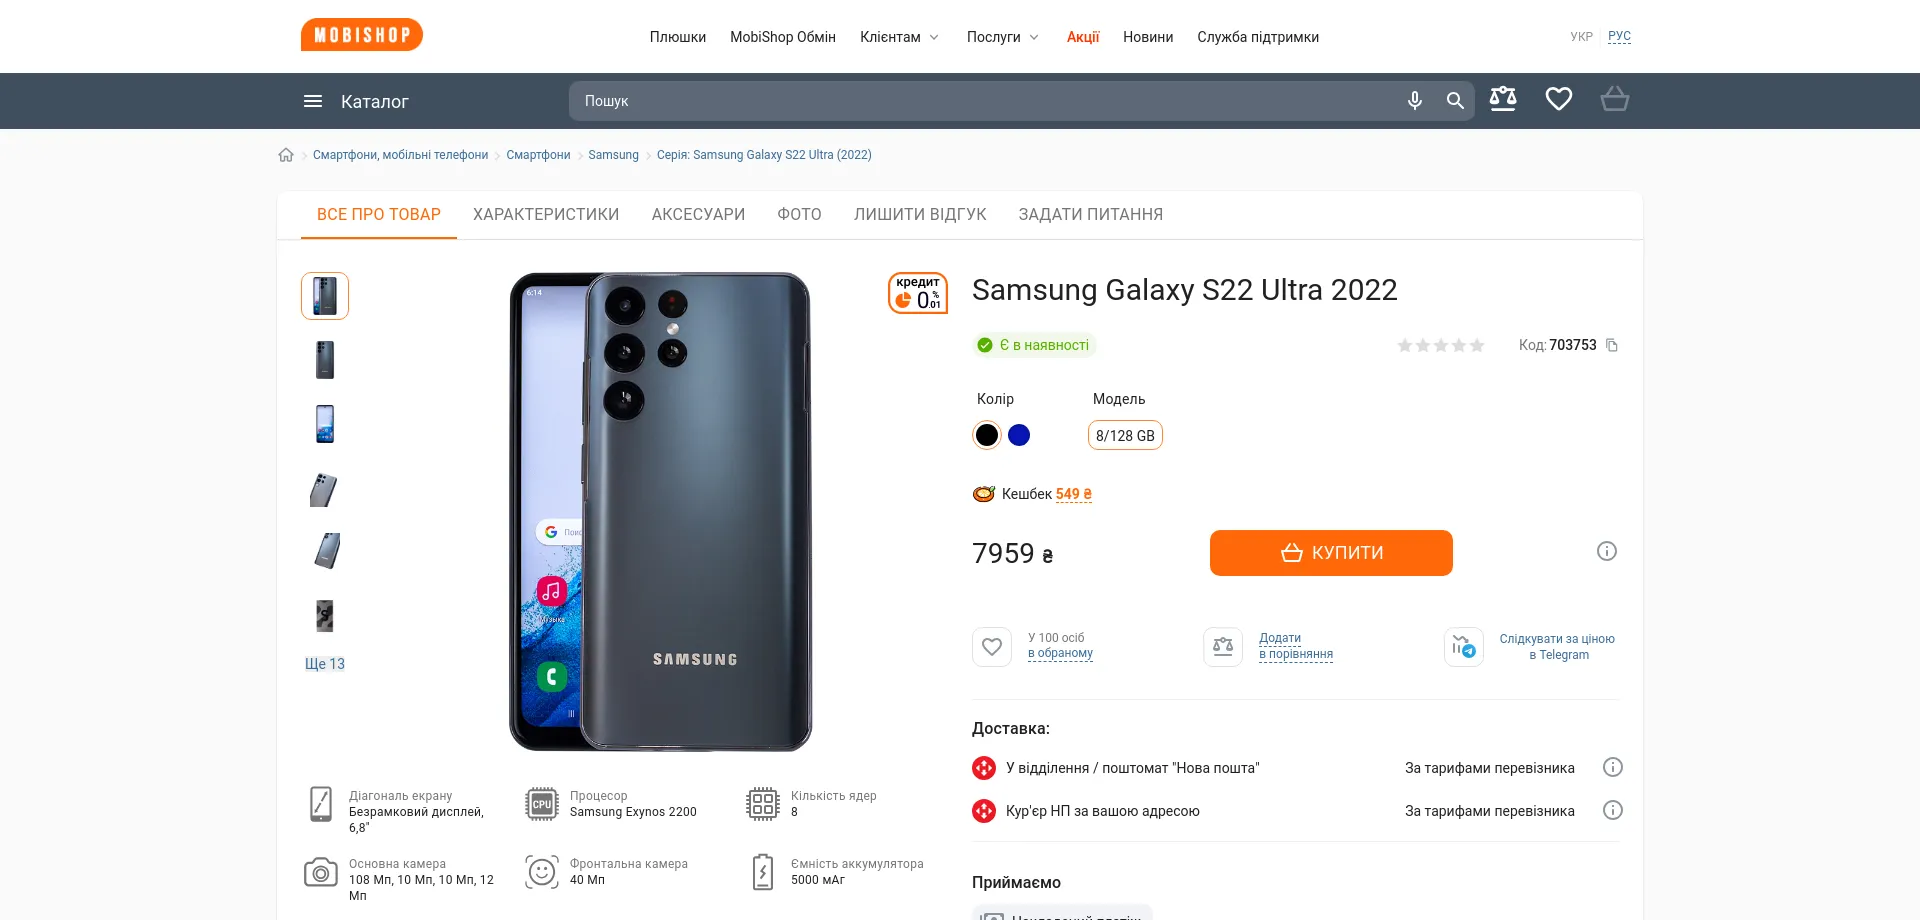Screen dimensions: 1920x920
Task: Switch to the Характеристики tab
Action: tap(546, 214)
